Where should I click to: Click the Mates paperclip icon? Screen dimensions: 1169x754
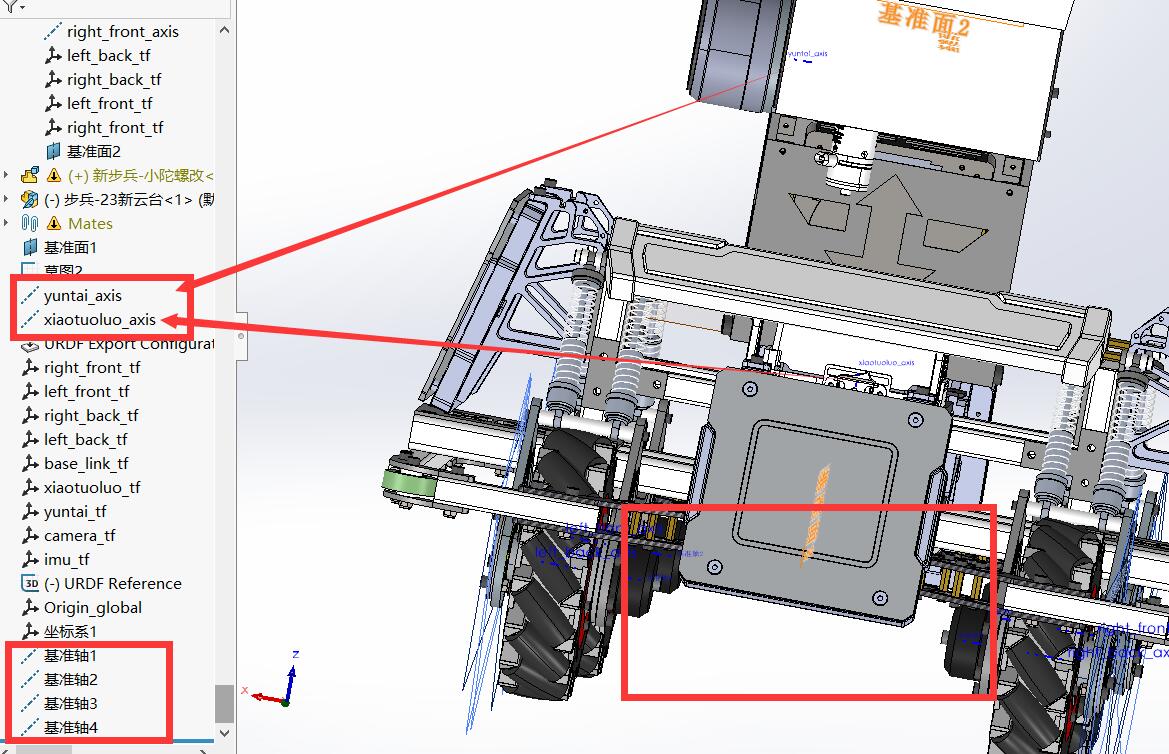click(30, 224)
